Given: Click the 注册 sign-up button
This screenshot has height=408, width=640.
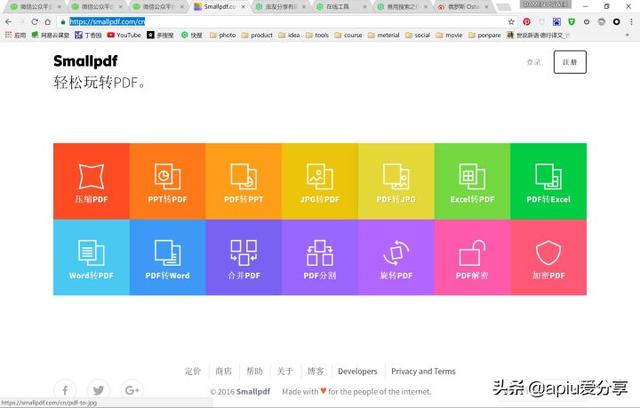Looking at the screenshot, I should click(x=570, y=62).
